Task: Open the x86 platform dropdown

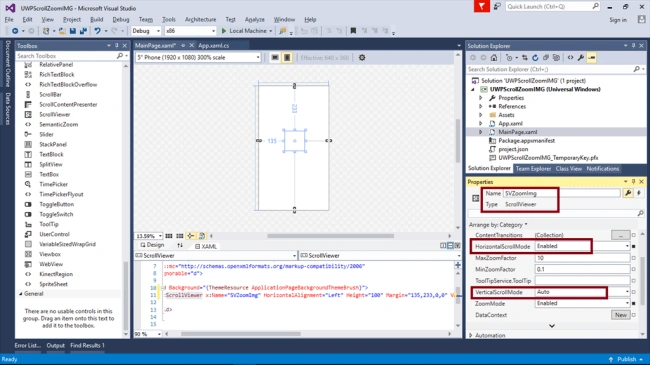Action: [x=190, y=31]
